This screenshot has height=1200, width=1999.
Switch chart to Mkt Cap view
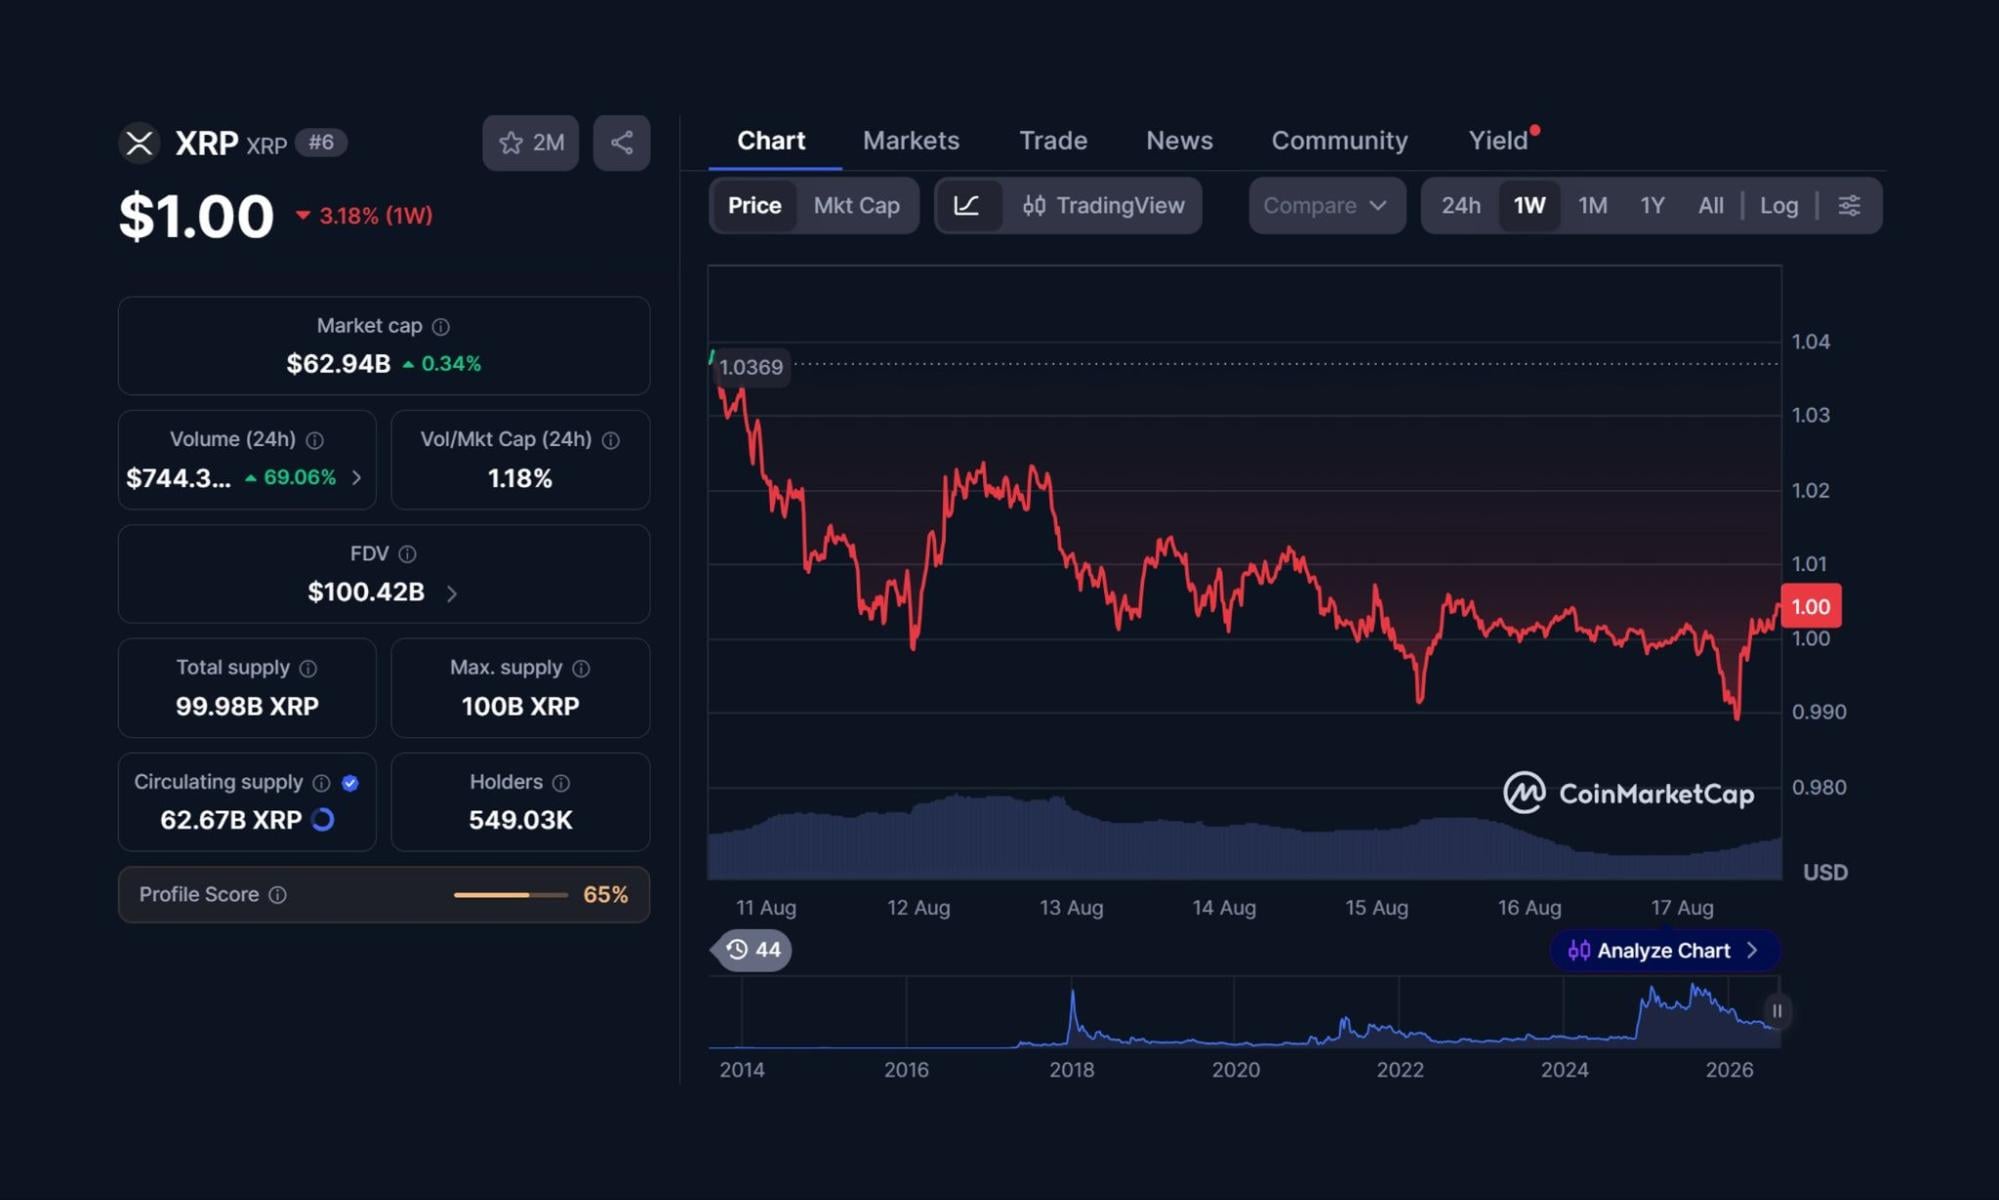tap(857, 206)
